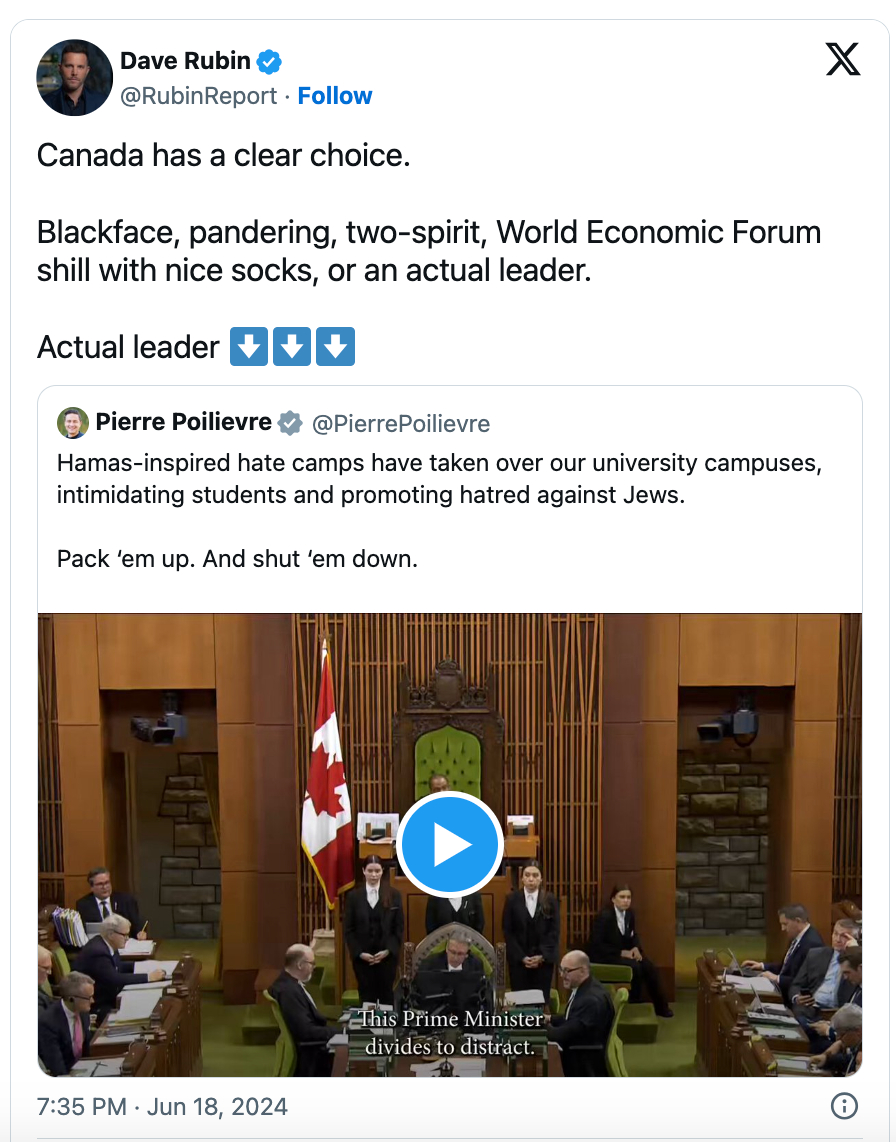896x1142 pixels.
Task: Open the quoted tweet's "Pack 'em up" text
Action: 237,558
